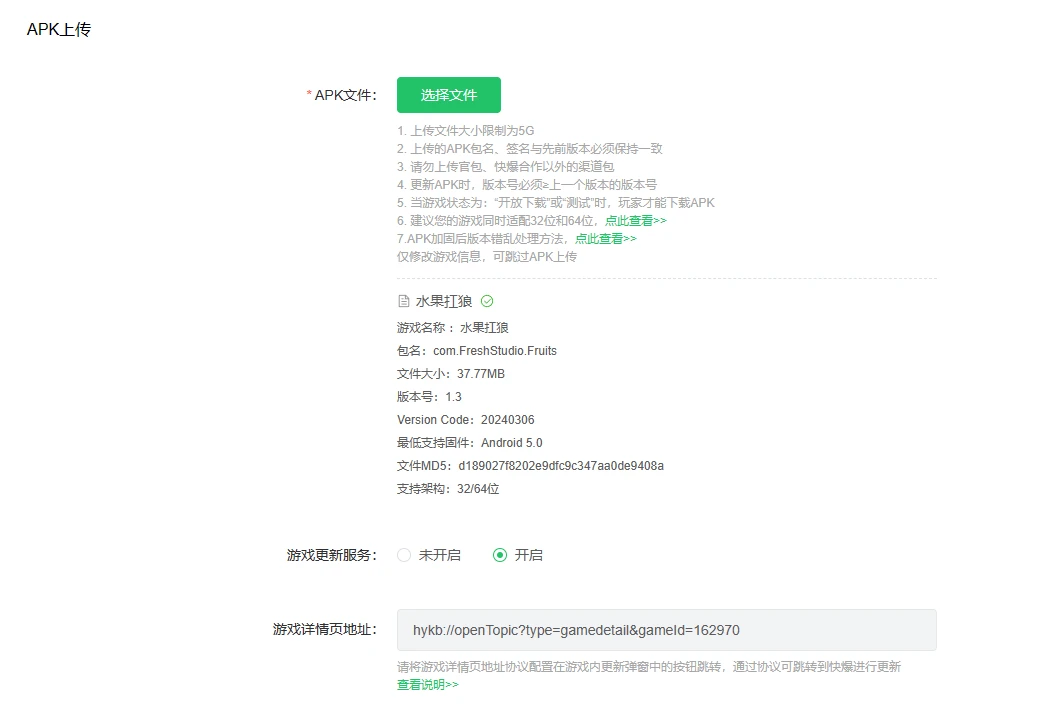Click the 版本号 1.3 line
The image size is (1058, 718).
point(429,397)
